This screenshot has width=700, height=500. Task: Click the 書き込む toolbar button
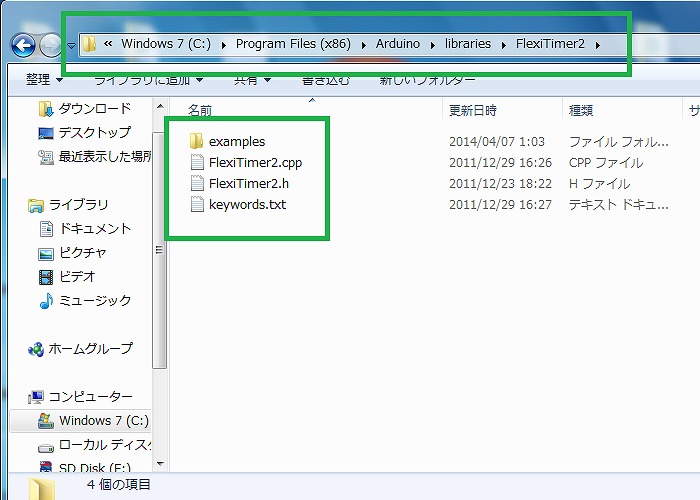click(326, 79)
